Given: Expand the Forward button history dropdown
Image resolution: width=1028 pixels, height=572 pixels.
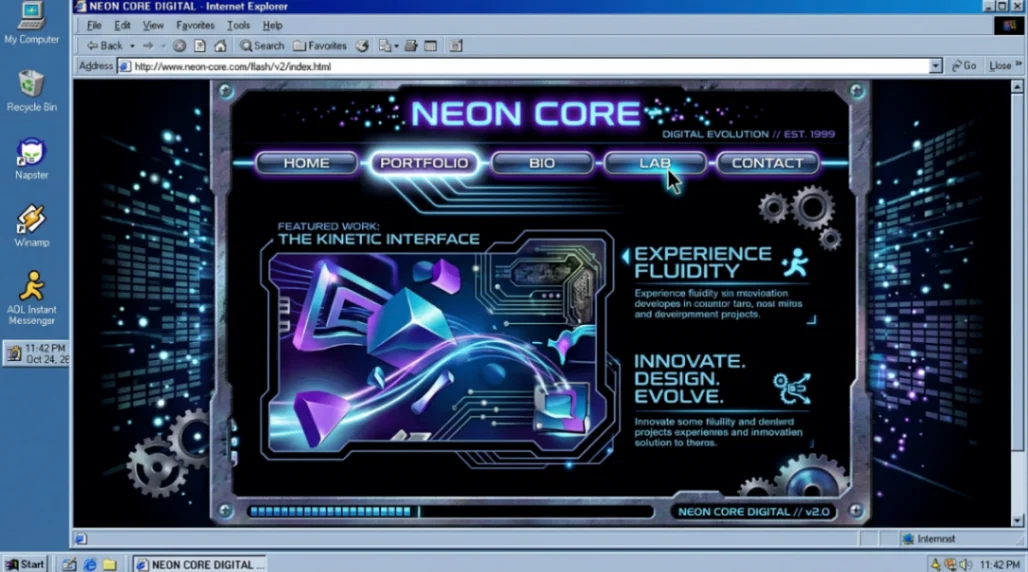Looking at the screenshot, I should [x=163, y=46].
